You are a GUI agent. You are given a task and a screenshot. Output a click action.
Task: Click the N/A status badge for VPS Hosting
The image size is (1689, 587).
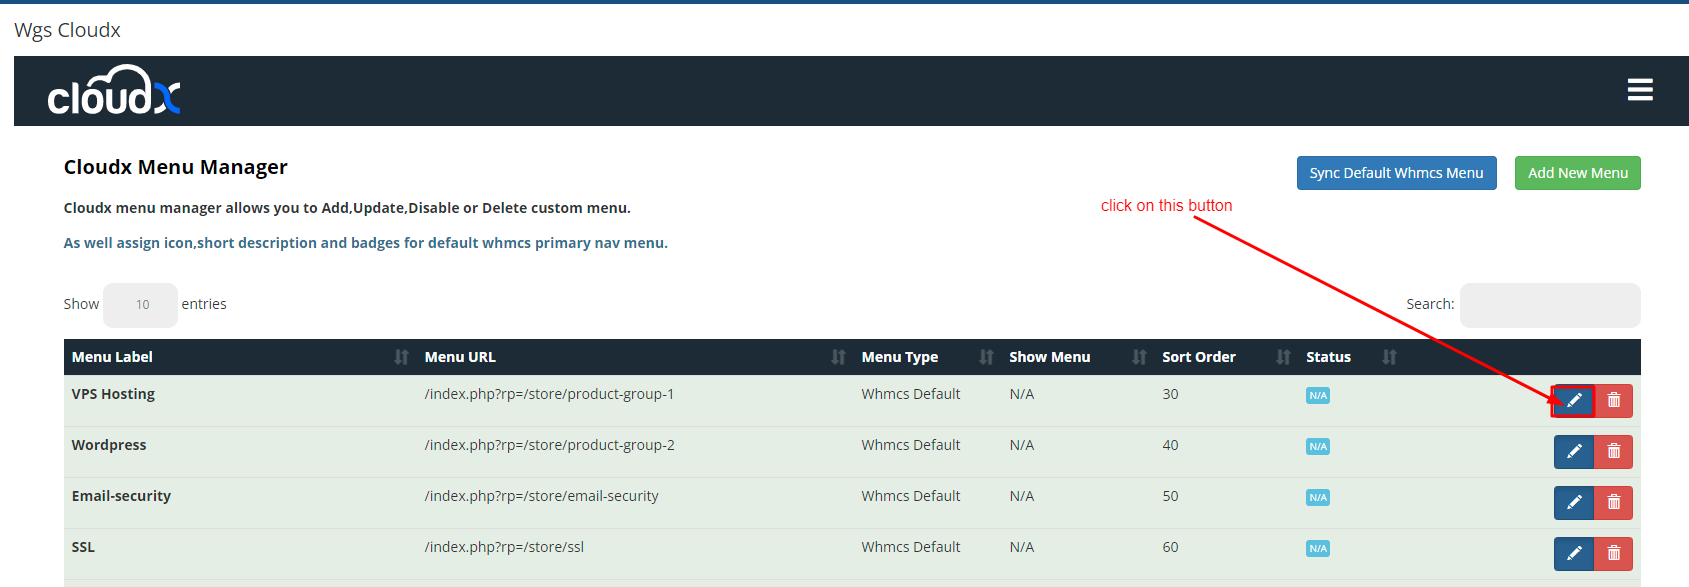pyautogui.click(x=1317, y=396)
